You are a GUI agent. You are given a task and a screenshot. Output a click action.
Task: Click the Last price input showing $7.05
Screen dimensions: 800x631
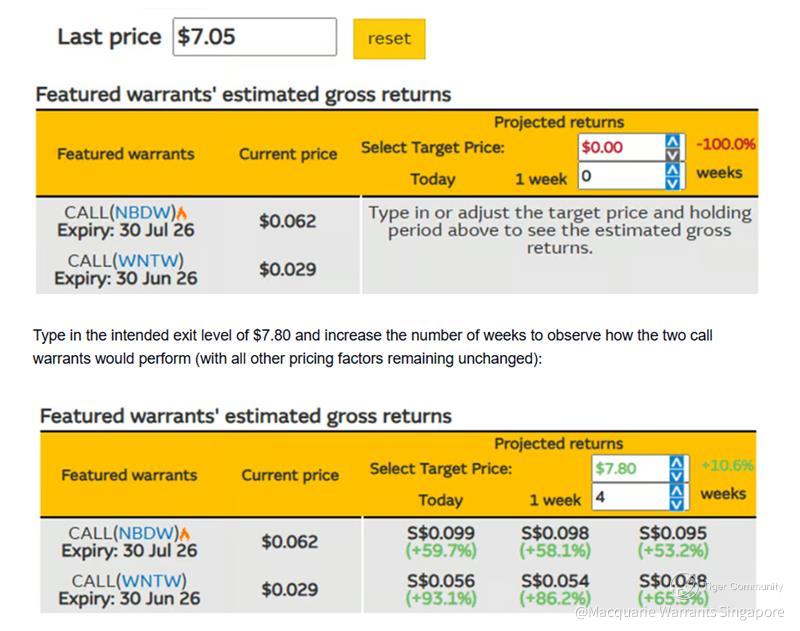point(255,37)
